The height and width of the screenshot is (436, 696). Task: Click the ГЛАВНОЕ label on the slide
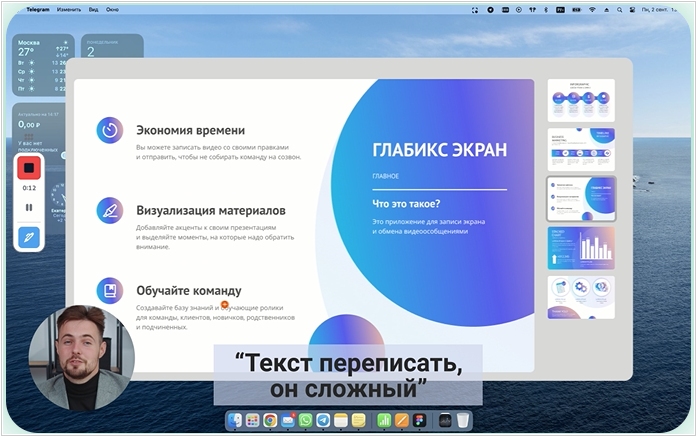[x=385, y=176]
